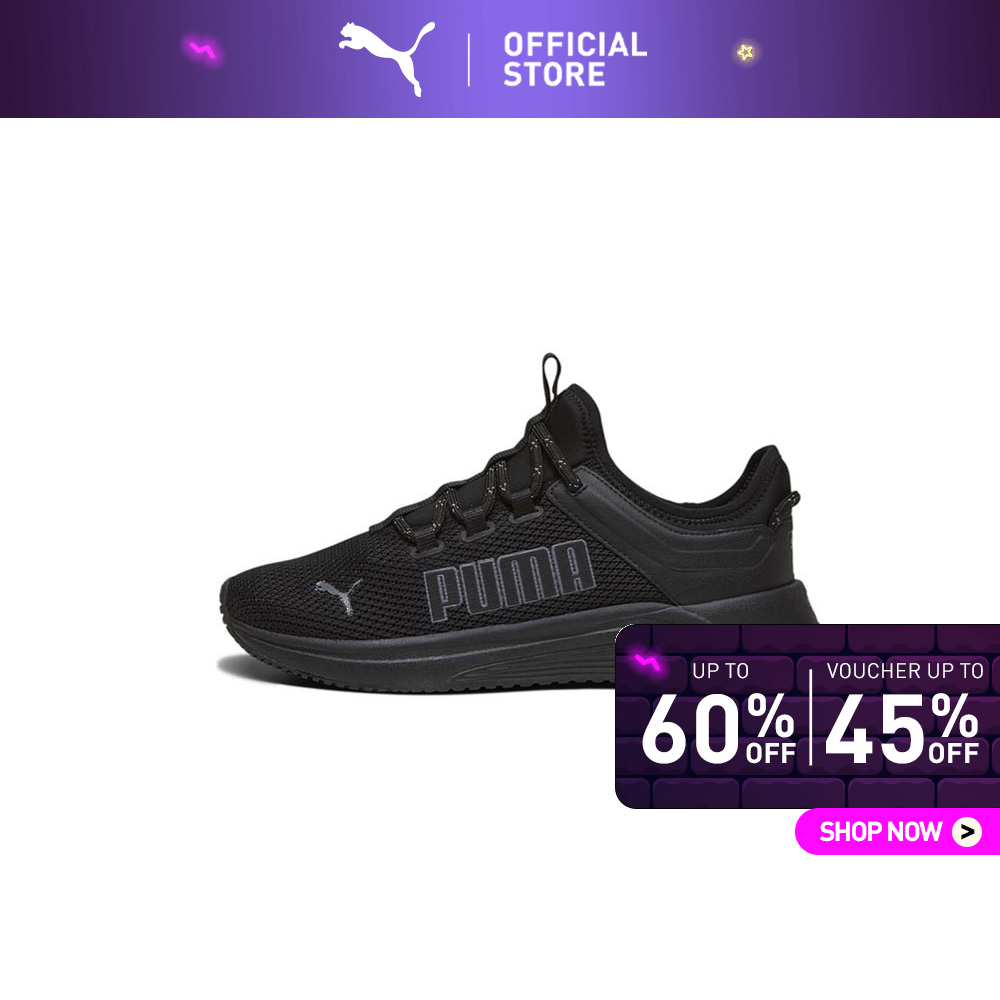Click the PUMA wordmark on the shoe side
The width and height of the screenshot is (1000, 1000).
point(509,580)
